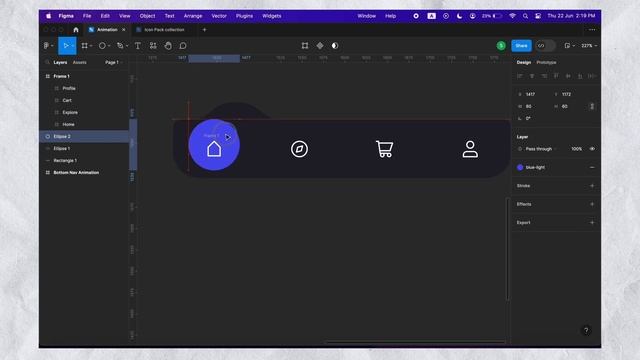Switch to the Assets tab
The image size is (640, 360).
click(80, 62)
